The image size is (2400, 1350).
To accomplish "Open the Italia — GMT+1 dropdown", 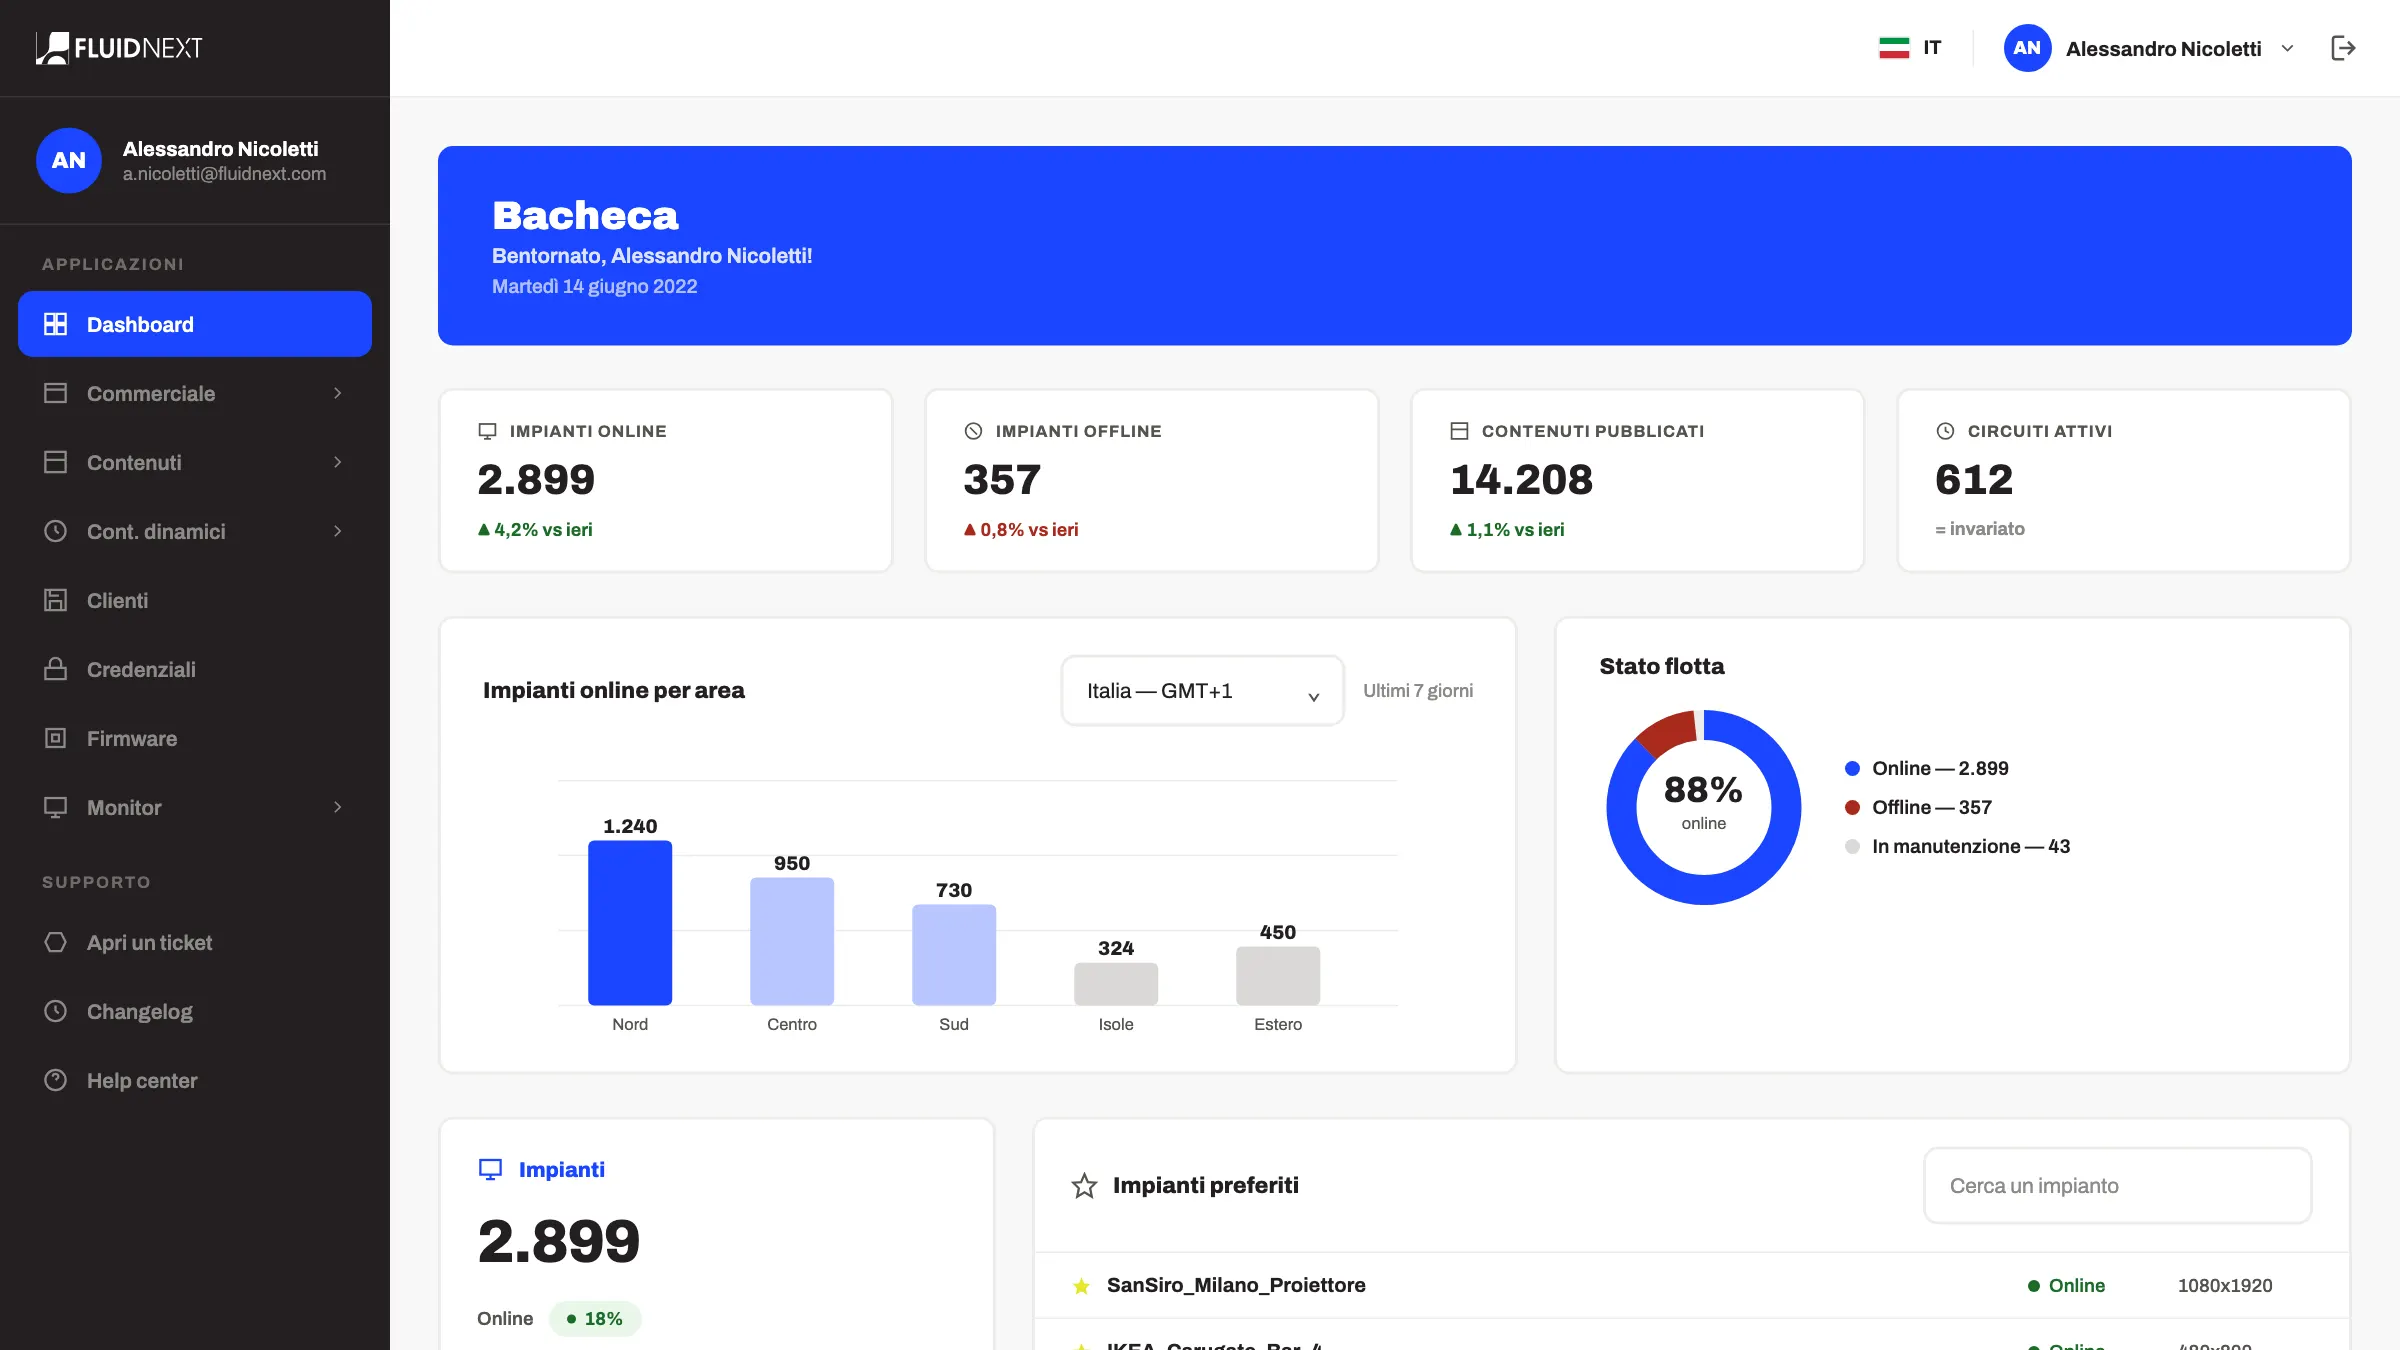I will click(x=1203, y=691).
